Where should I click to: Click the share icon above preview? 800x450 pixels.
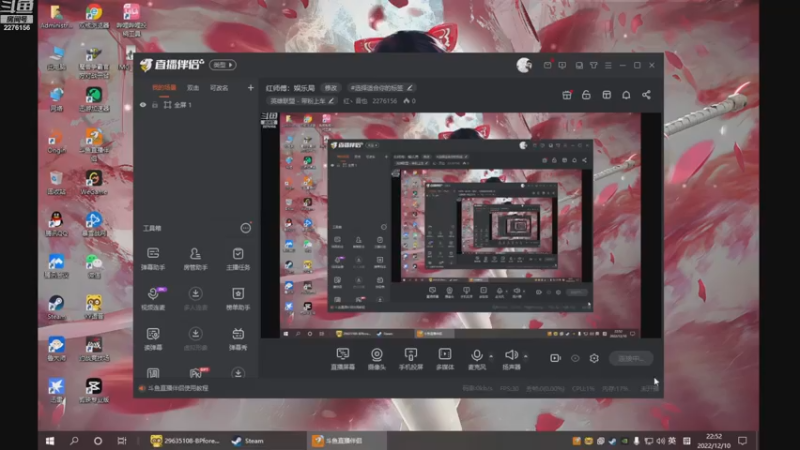(646, 95)
